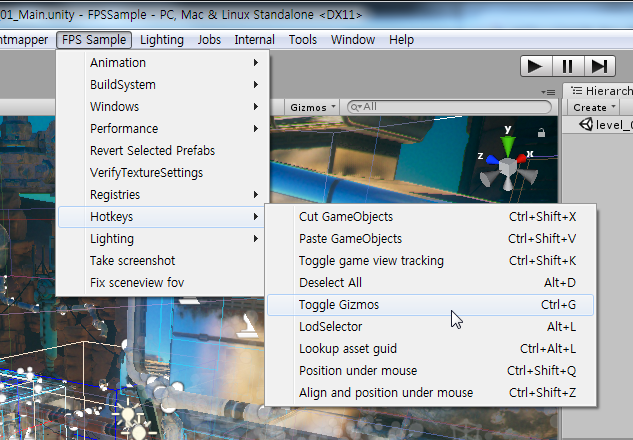This screenshot has width=633, height=440.
Task: Open the Help menu
Action: [x=401, y=40]
